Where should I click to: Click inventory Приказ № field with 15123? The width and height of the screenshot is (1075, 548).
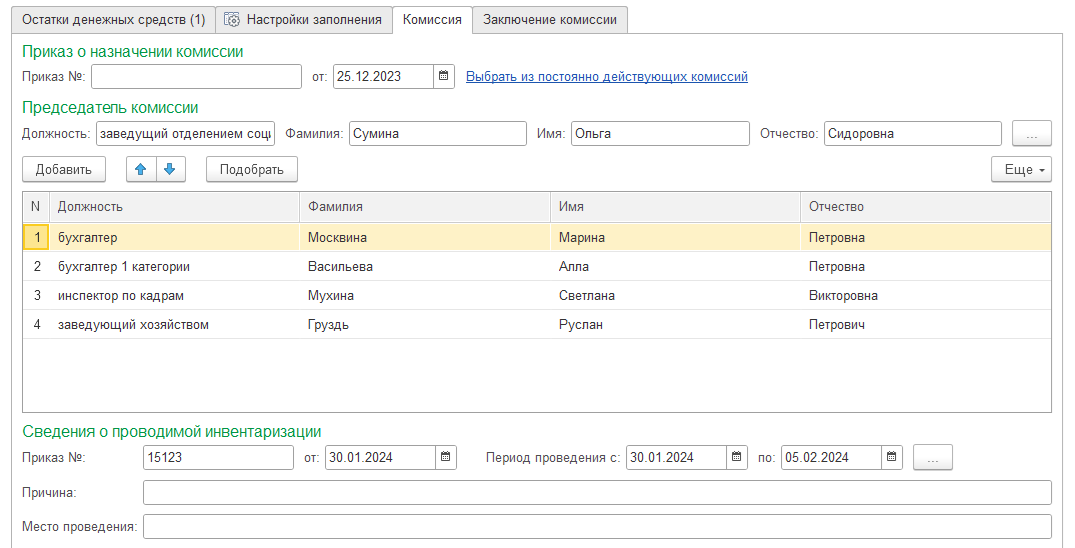click(218, 457)
